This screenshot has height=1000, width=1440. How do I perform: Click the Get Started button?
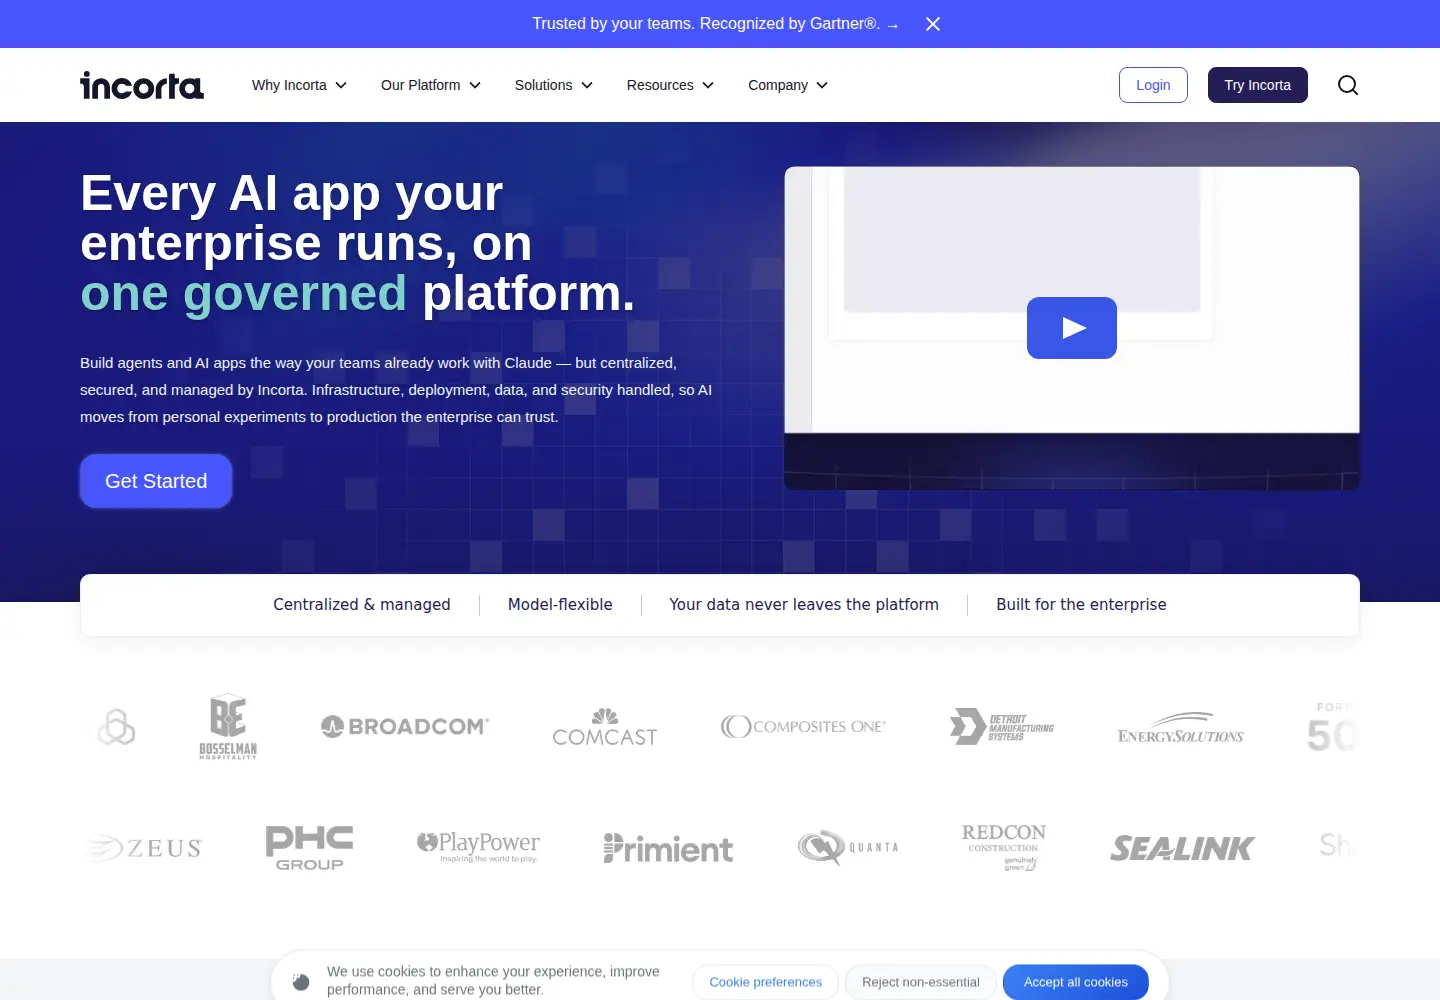156,481
